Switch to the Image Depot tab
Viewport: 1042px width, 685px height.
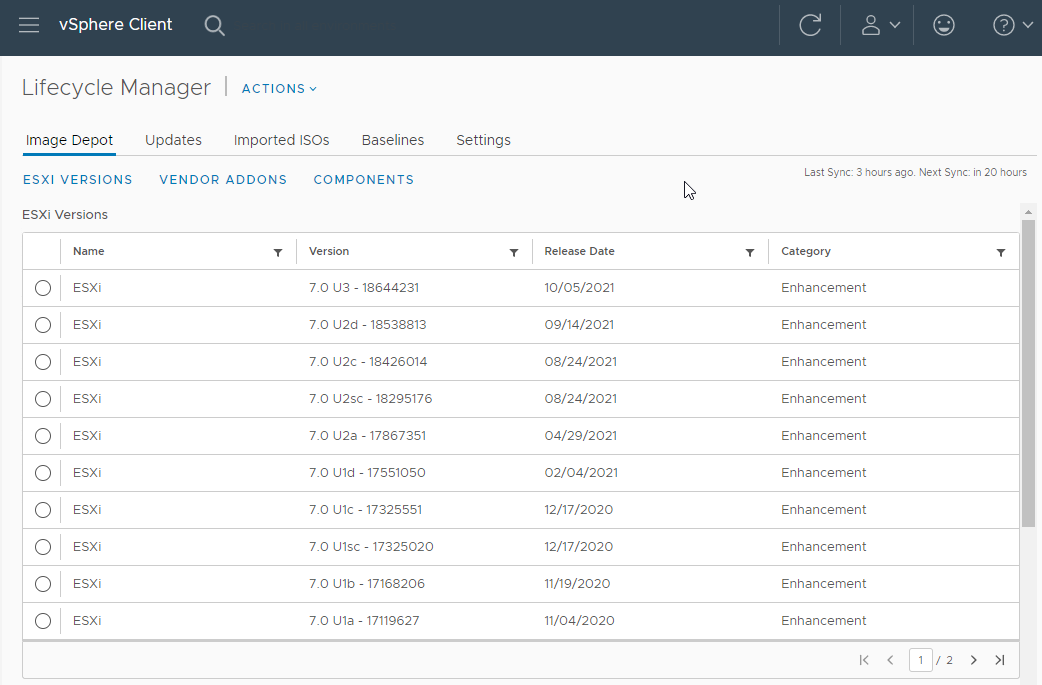click(x=69, y=140)
